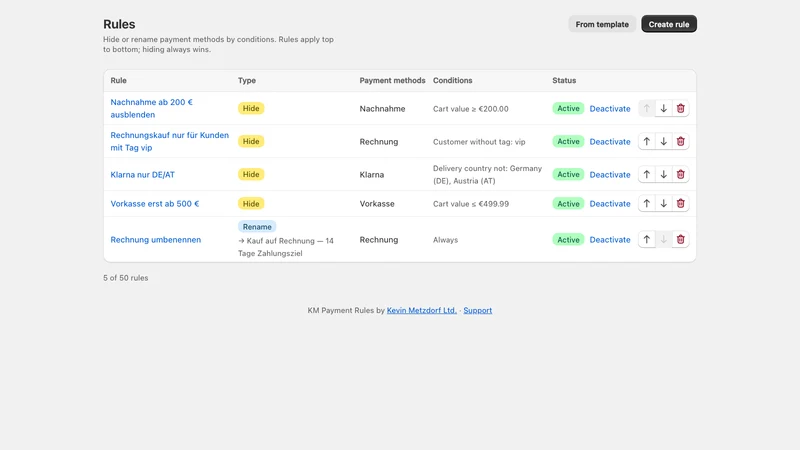Select the Payment methods column header
Image resolution: width=800 pixels, height=450 pixels.
392,81
